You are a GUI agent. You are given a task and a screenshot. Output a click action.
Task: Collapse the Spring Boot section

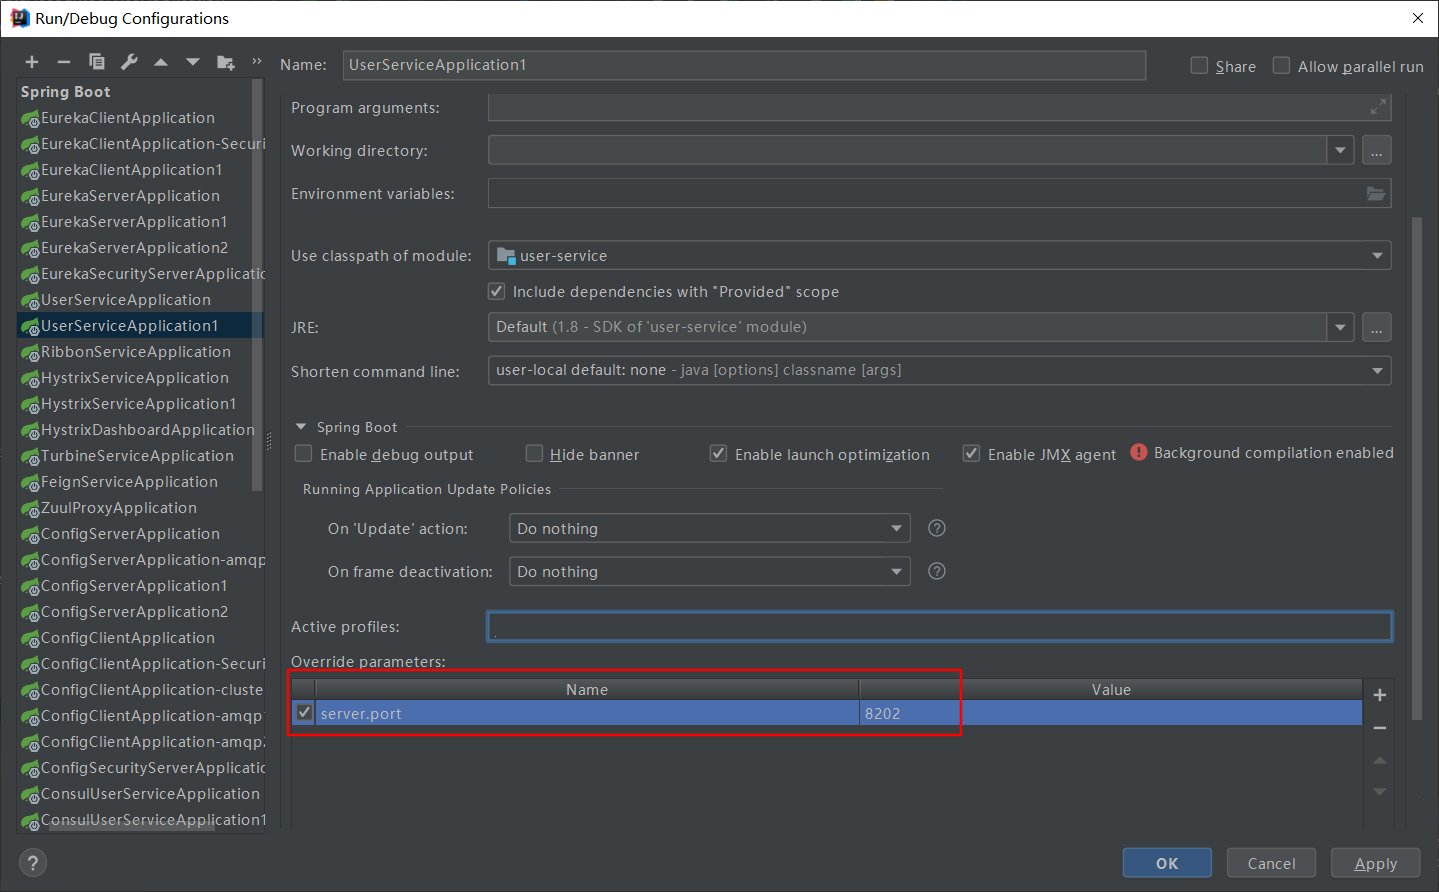(301, 427)
